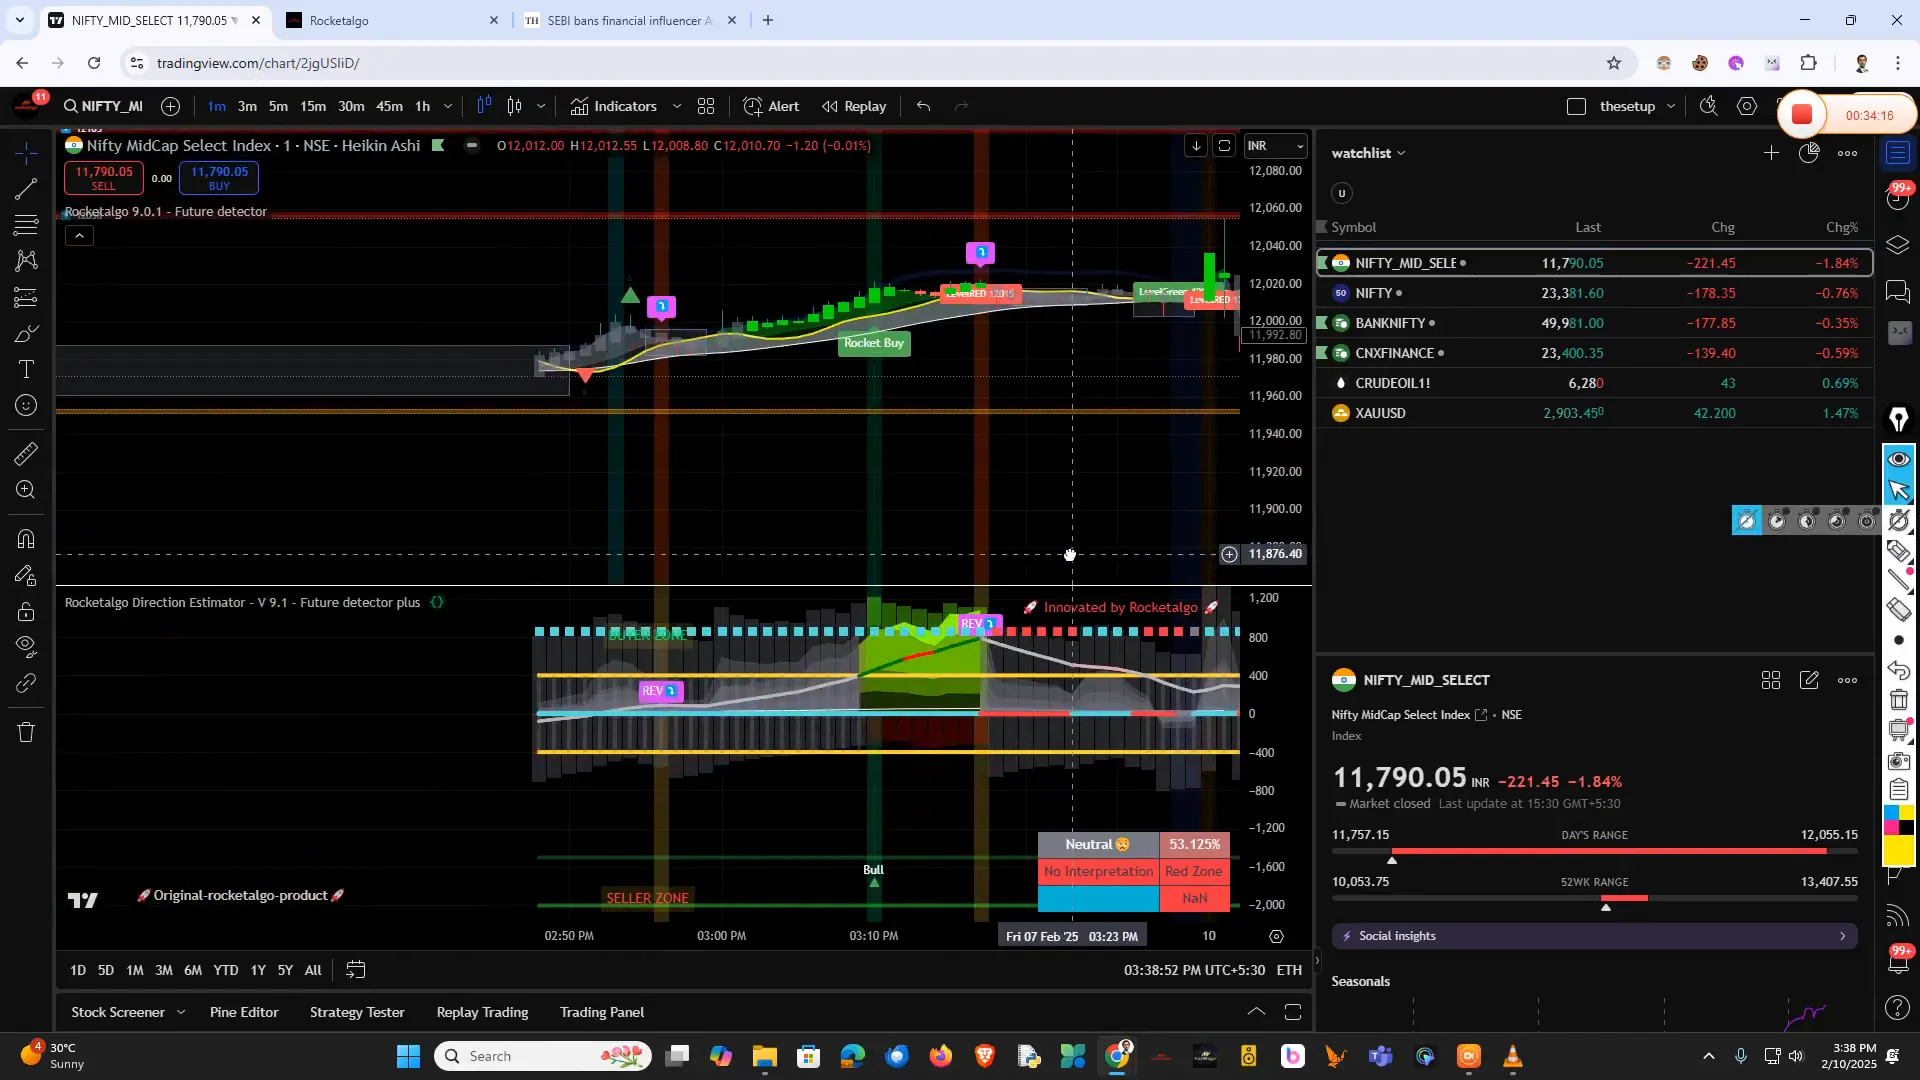Start Bar Replay mode
Viewport: 1920px width, 1080px height.
coord(854,106)
